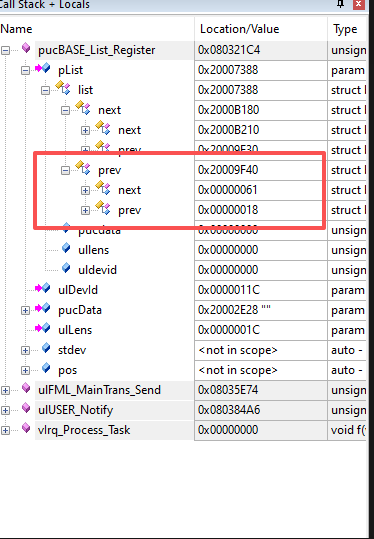Select the ulDevId row name
This screenshot has width=374, height=539.
(78, 290)
